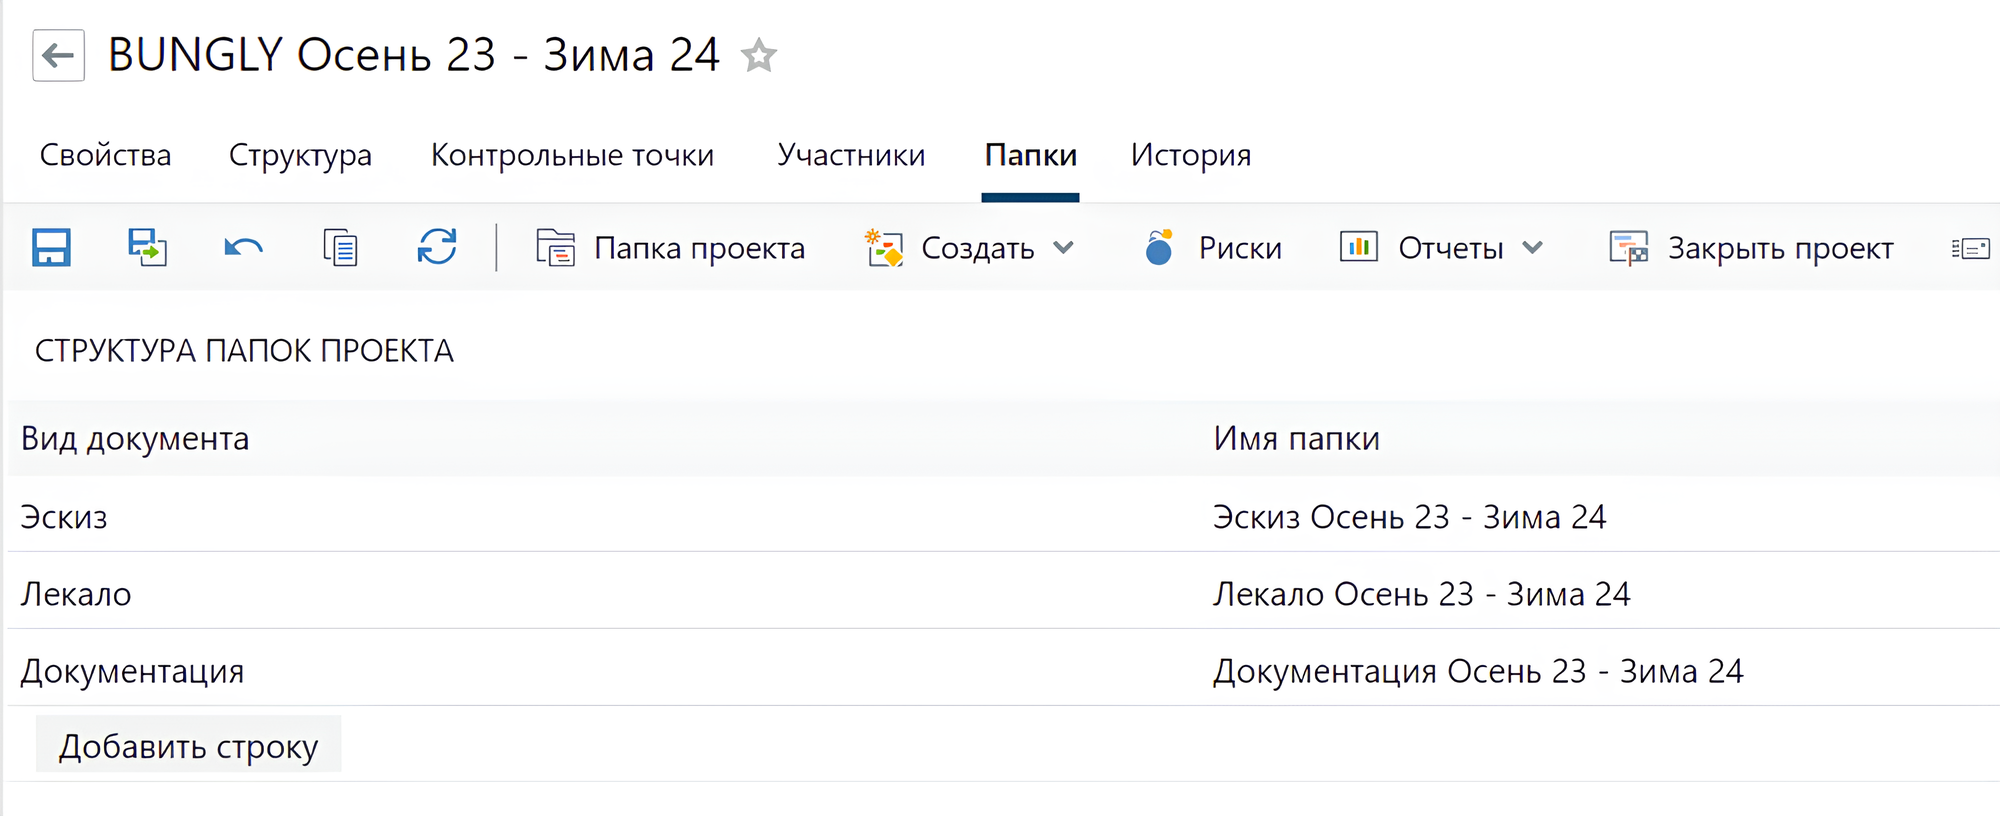The image size is (2000, 816).
Task: Click Закрыть проект button
Action: 1751,248
